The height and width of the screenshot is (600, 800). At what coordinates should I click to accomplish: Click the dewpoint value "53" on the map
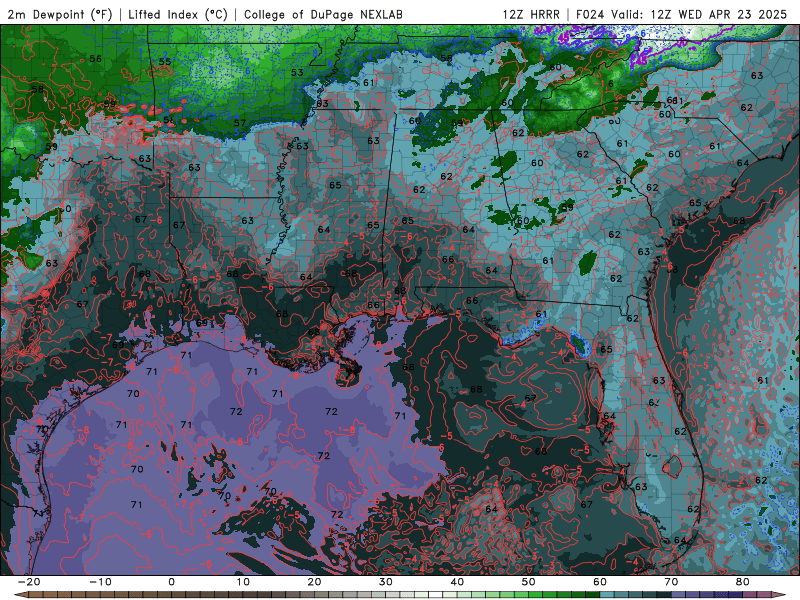[x=297, y=73]
